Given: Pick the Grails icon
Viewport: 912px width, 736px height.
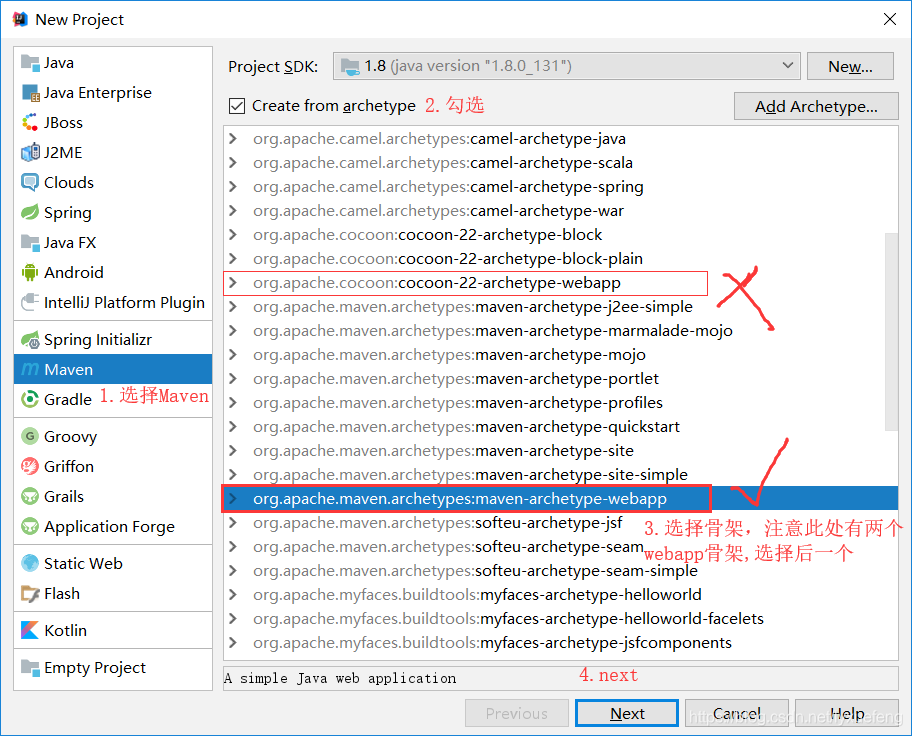Looking at the screenshot, I should pos(30,497).
